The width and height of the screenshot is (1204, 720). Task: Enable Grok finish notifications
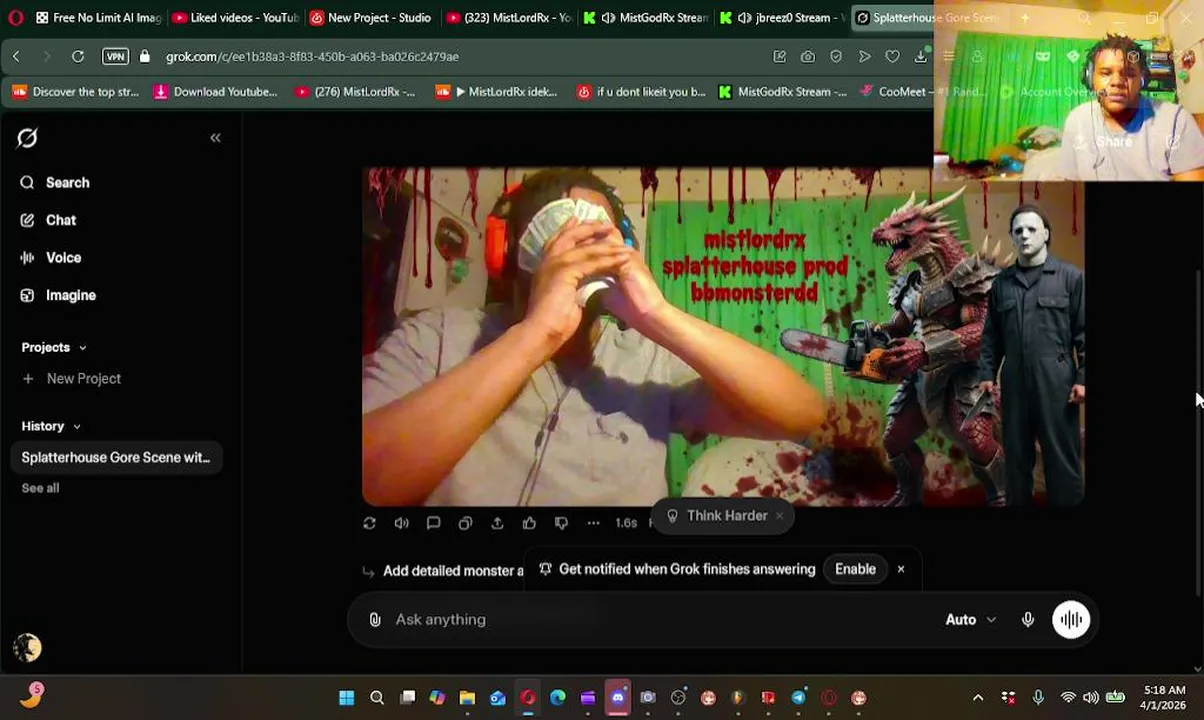[x=855, y=569]
